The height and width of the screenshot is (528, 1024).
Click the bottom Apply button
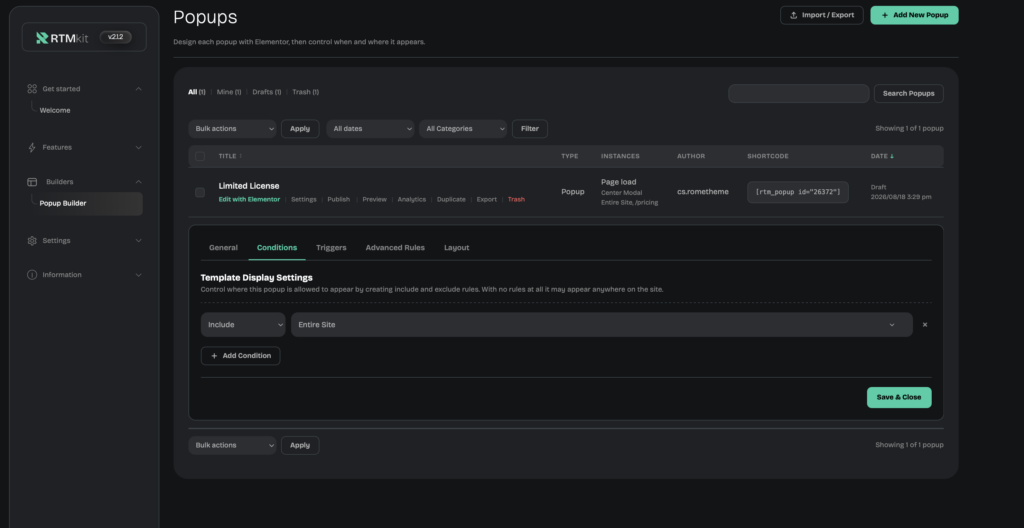[300, 445]
